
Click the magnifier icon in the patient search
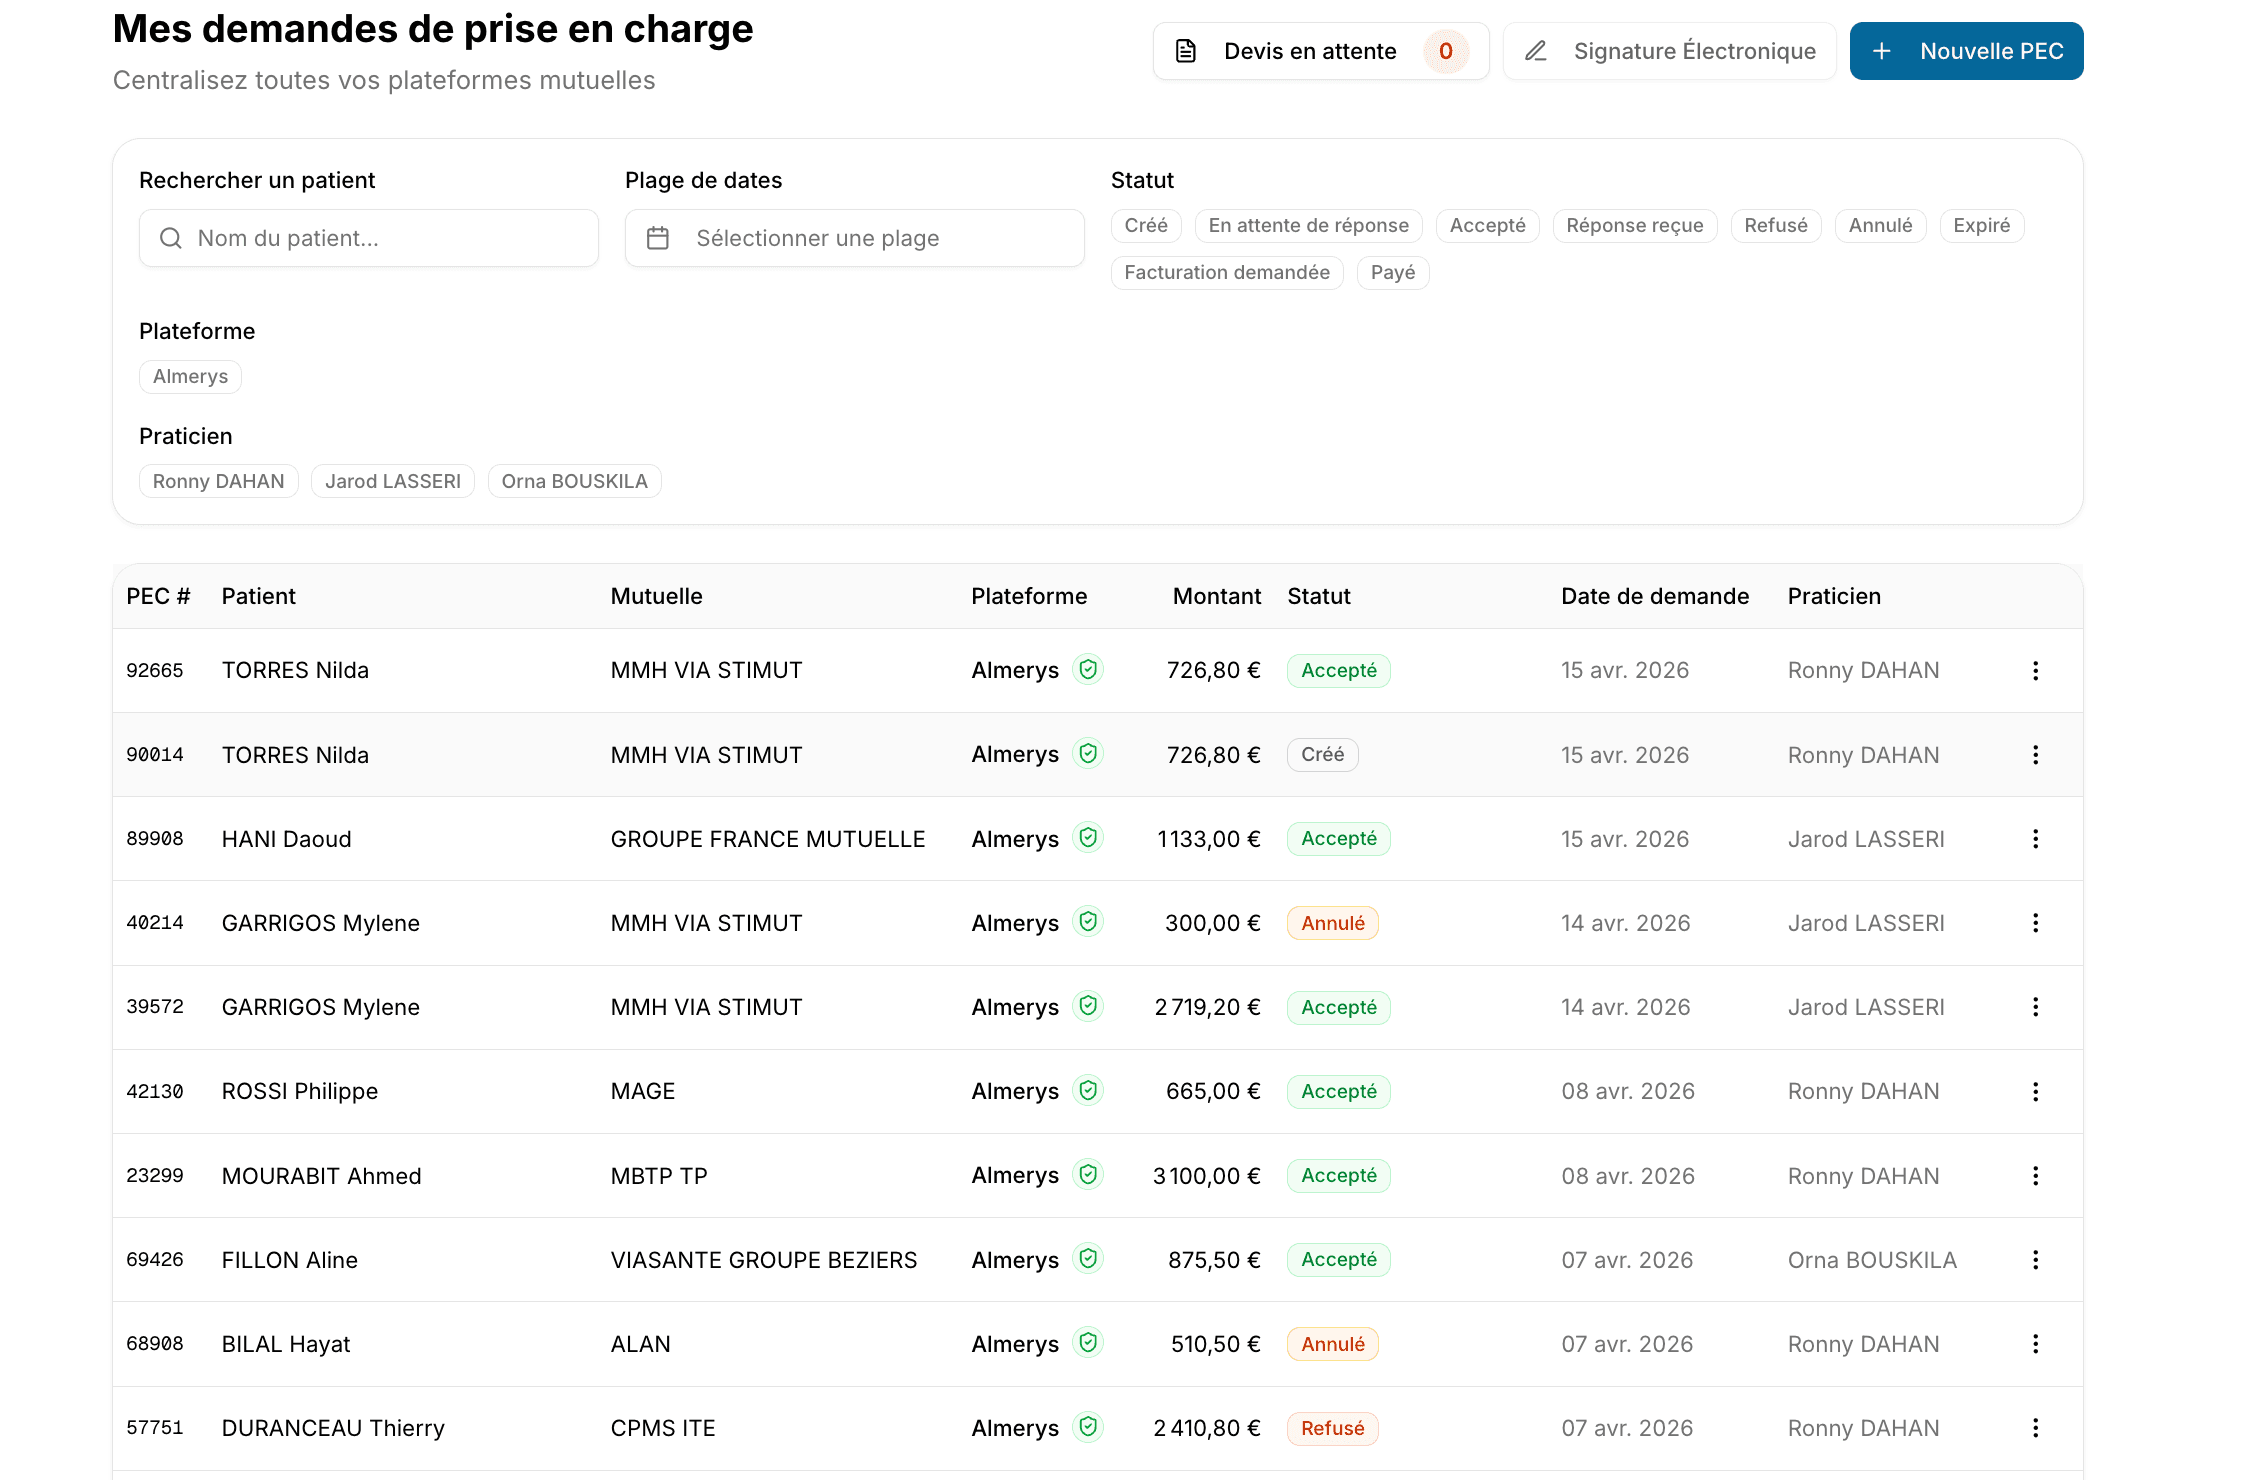171,238
